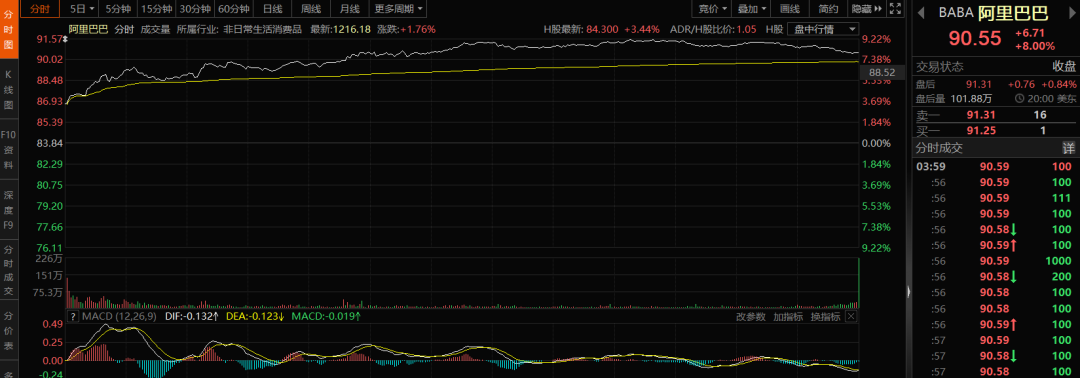This screenshot has height=378, width=1080.
Task: Select the K线图 sidebar tab
Action: [9, 89]
